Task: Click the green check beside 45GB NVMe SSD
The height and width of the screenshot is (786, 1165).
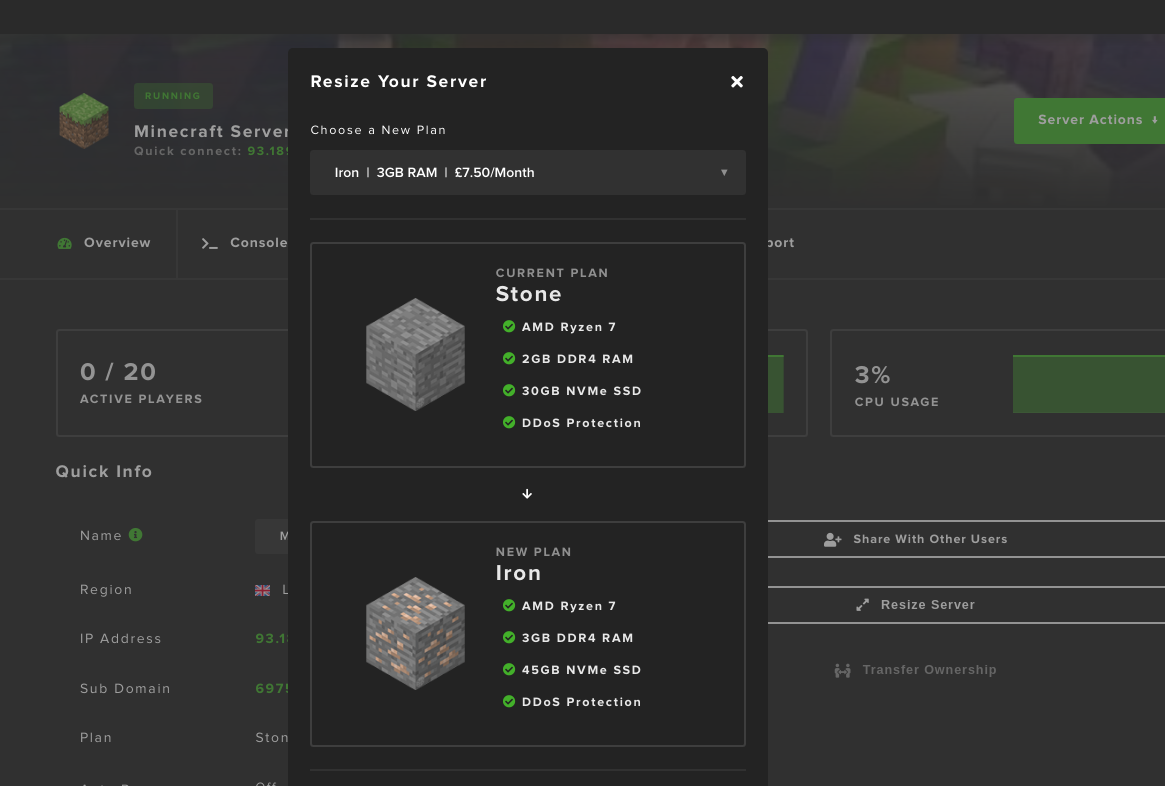Action: coord(509,669)
